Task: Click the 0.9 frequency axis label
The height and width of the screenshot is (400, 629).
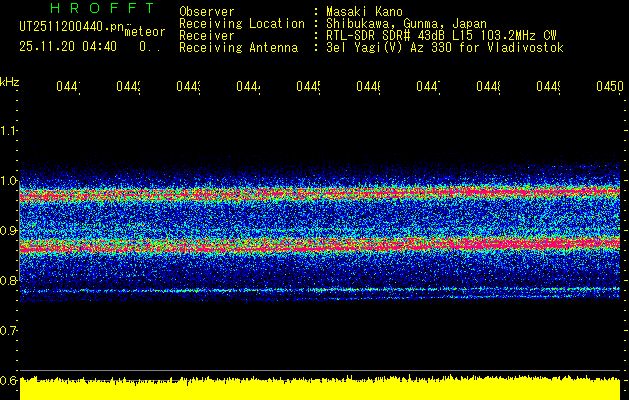Action: (10, 231)
